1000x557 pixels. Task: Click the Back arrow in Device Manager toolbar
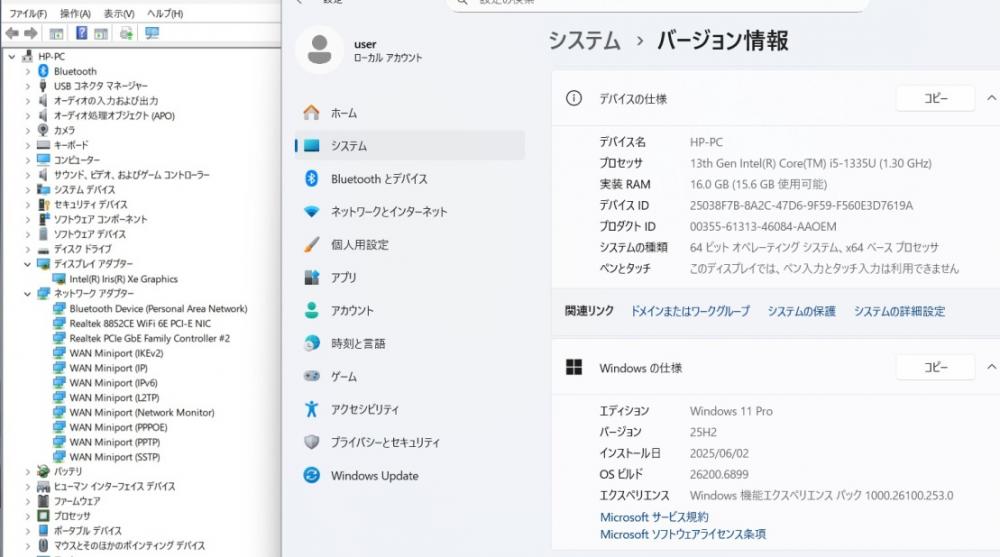click(11, 33)
